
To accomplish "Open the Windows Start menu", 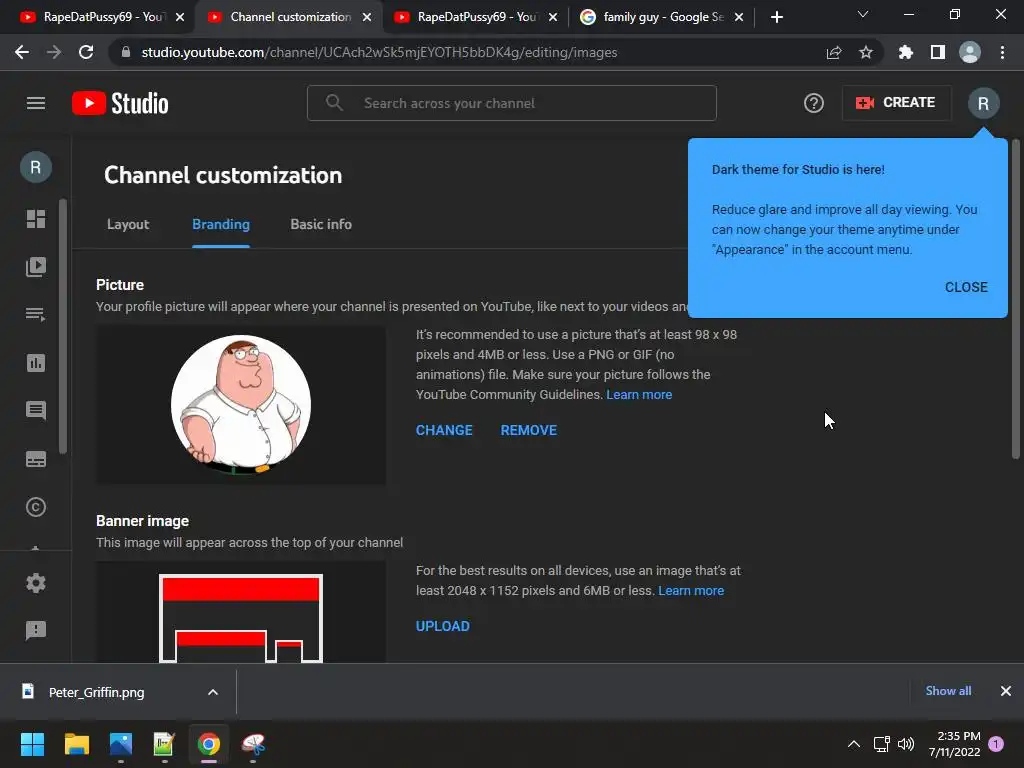I will [32, 744].
